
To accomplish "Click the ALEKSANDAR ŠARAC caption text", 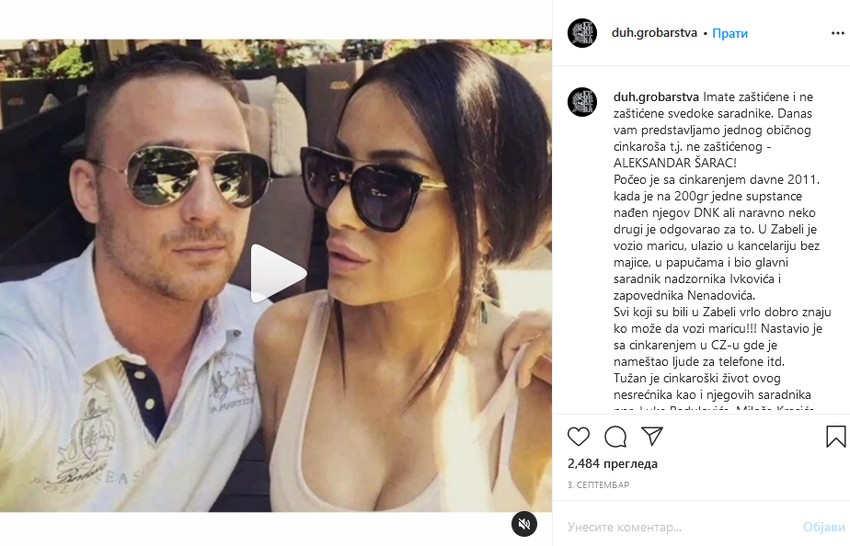I will 675,163.
